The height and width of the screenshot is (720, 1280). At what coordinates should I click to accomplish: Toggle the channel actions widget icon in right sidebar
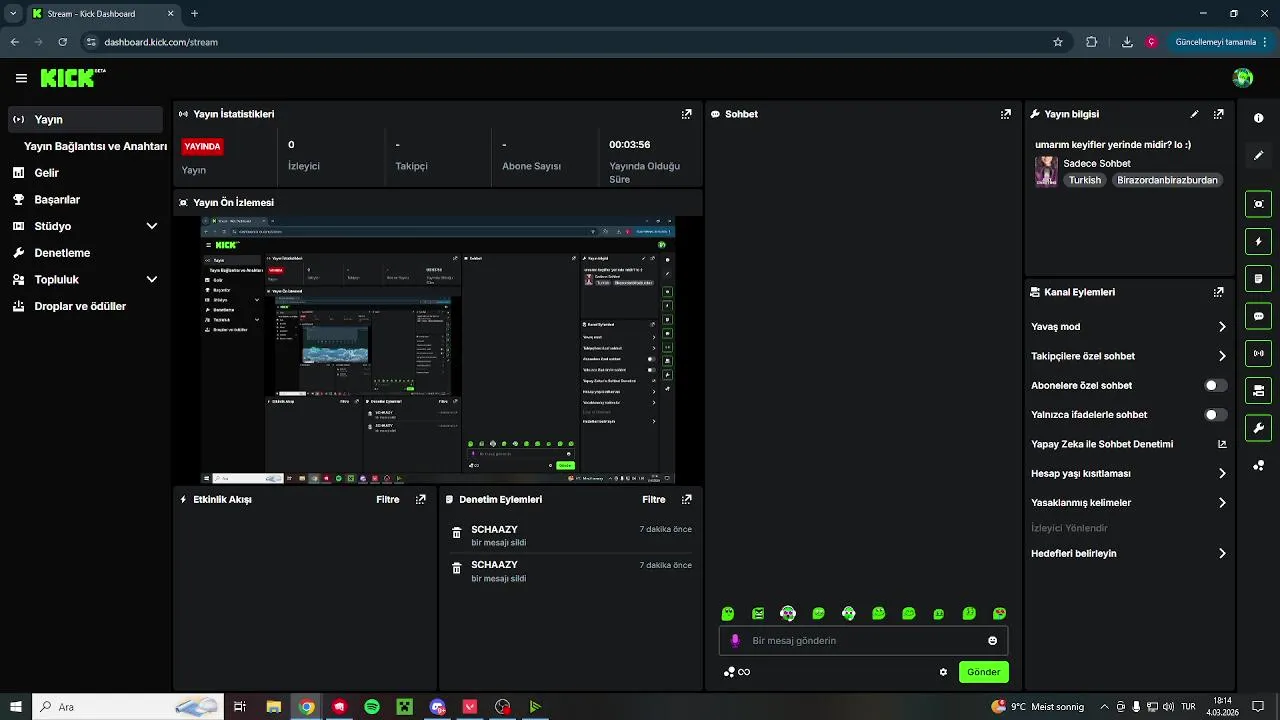coord(1258,390)
